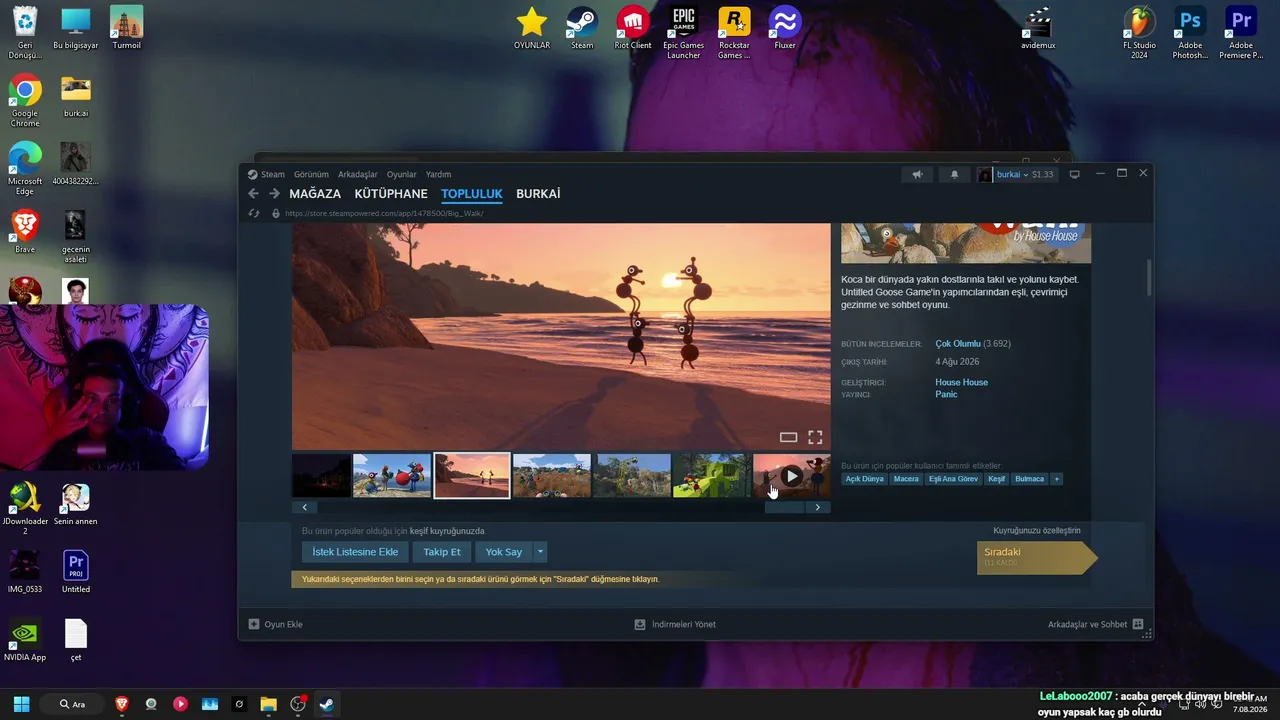Screen dimensions: 1280x720
Task: Go forward with Steam's forward arrow
Action: (x=274, y=194)
